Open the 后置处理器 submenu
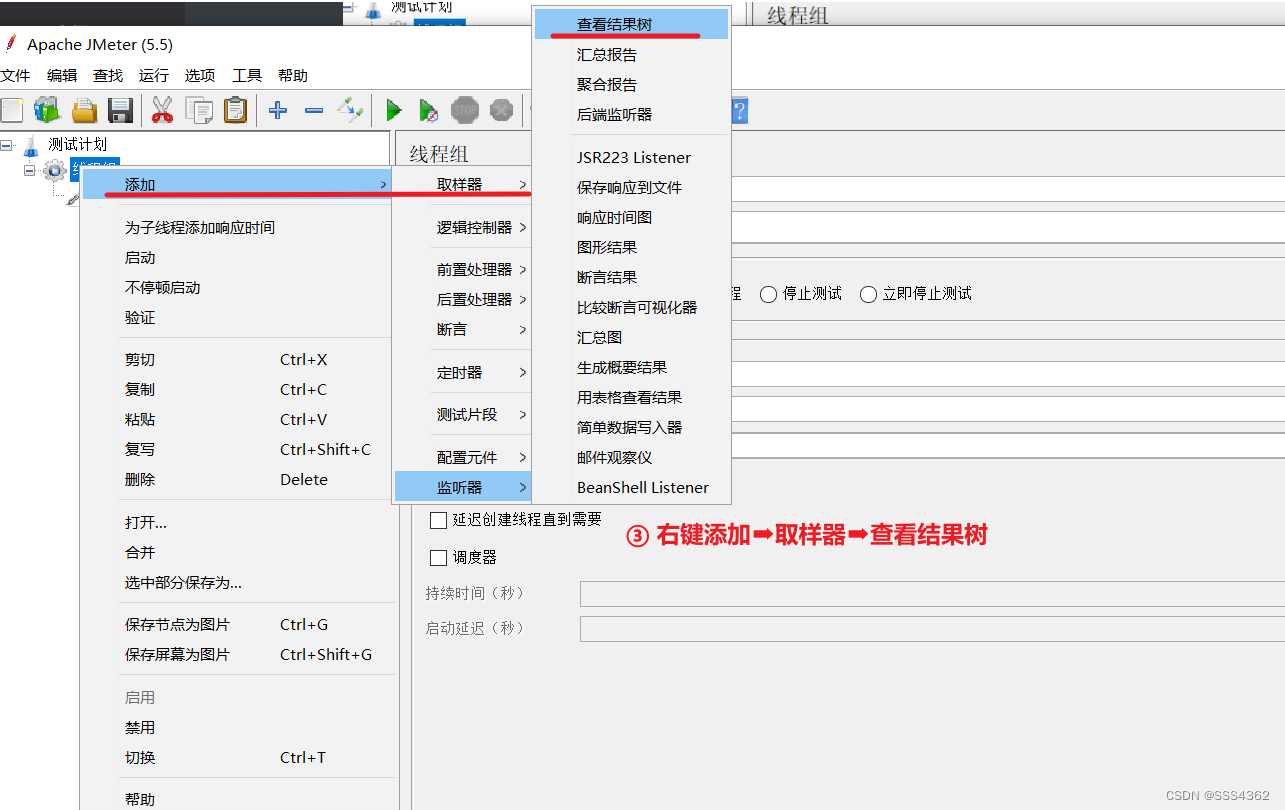The image size is (1285, 810). point(462,300)
